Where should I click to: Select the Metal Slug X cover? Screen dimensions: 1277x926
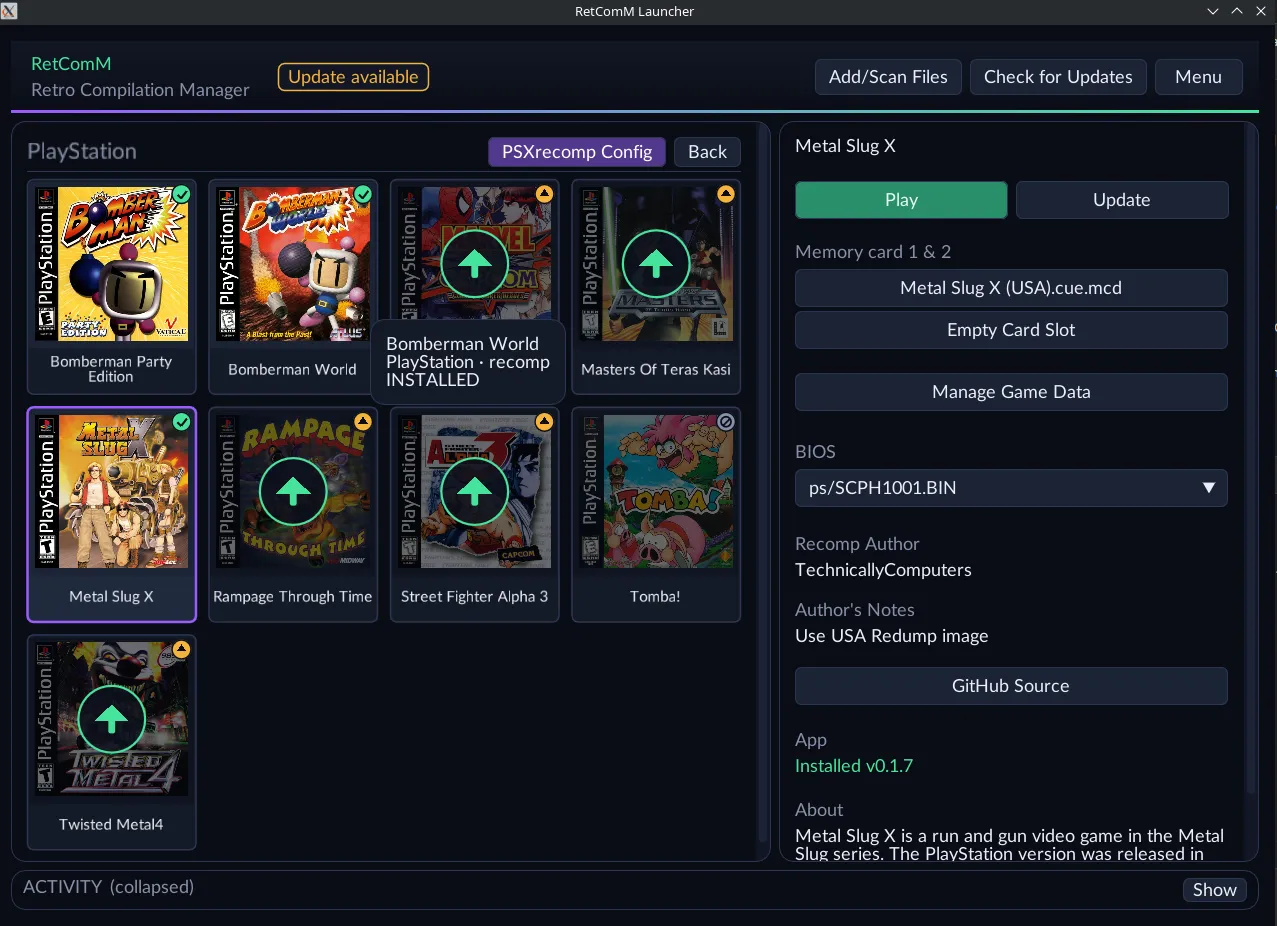point(111,491)
